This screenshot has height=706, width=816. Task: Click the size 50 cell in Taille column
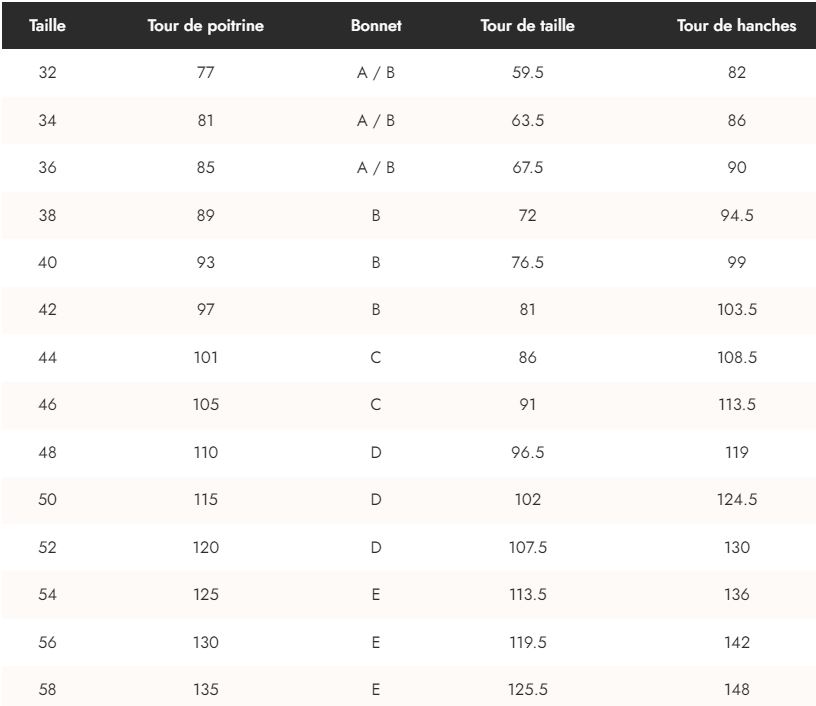[x=47, y=500]
